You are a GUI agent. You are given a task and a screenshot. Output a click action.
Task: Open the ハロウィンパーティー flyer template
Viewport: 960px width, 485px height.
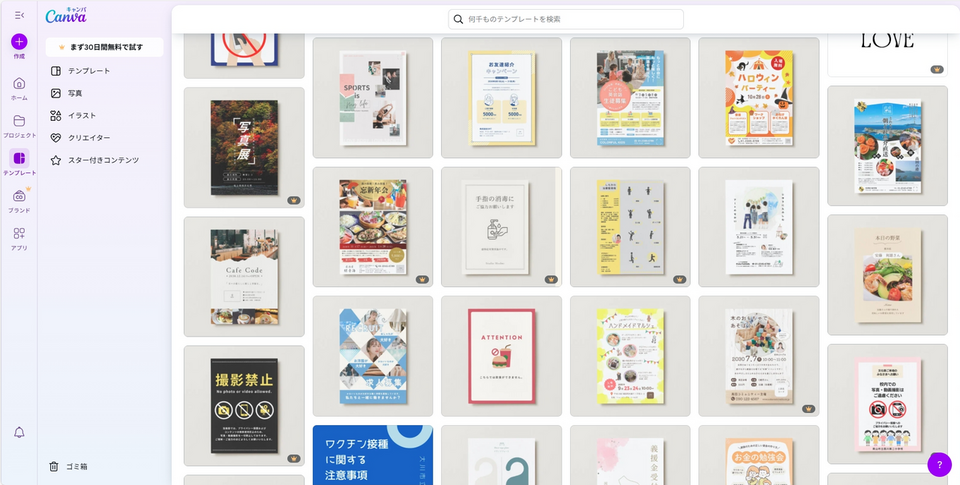click(759, 98)
